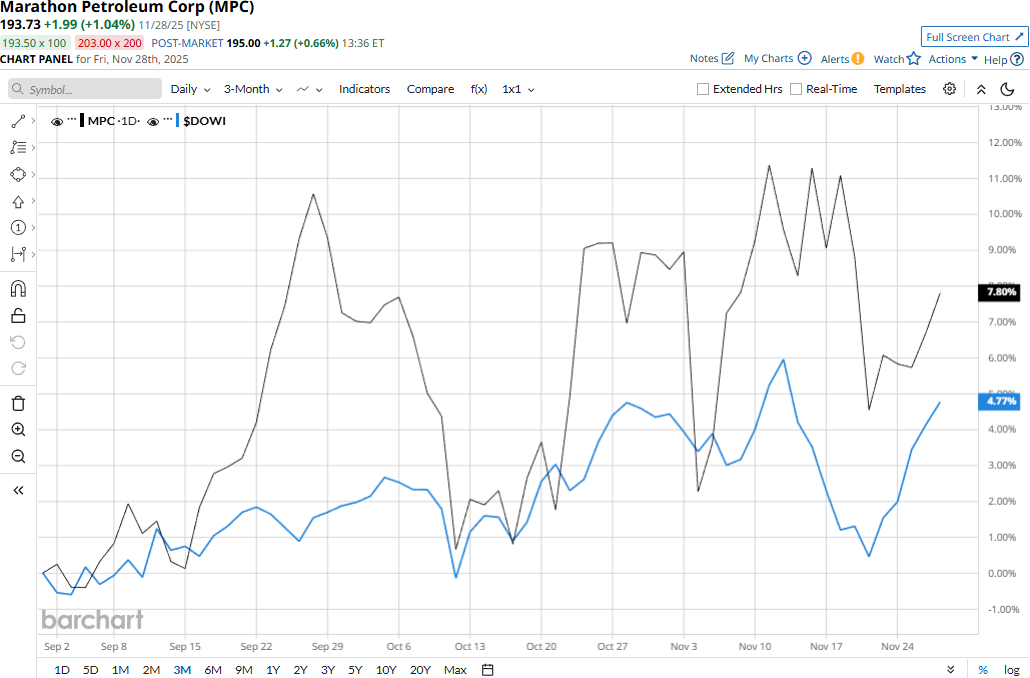Open the chart type line-style dropdown
The width and height of the screenshot is (1030, 678).
(x=309, y=89)
